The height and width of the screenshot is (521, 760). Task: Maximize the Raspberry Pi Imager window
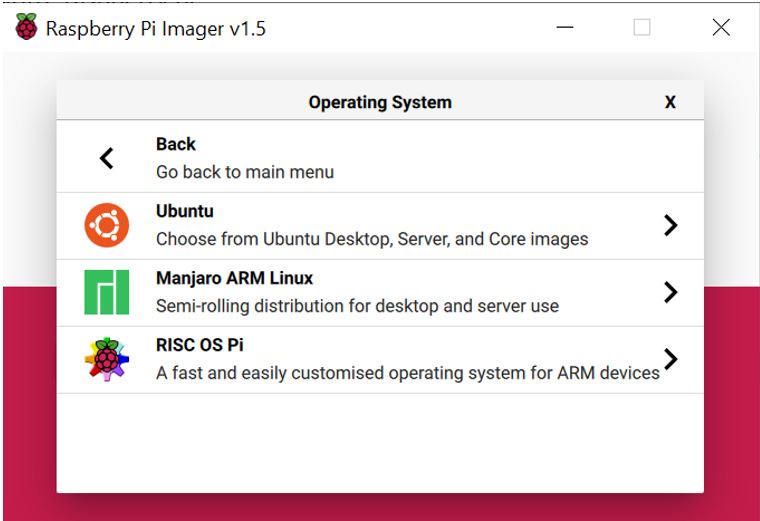(642, 28)
